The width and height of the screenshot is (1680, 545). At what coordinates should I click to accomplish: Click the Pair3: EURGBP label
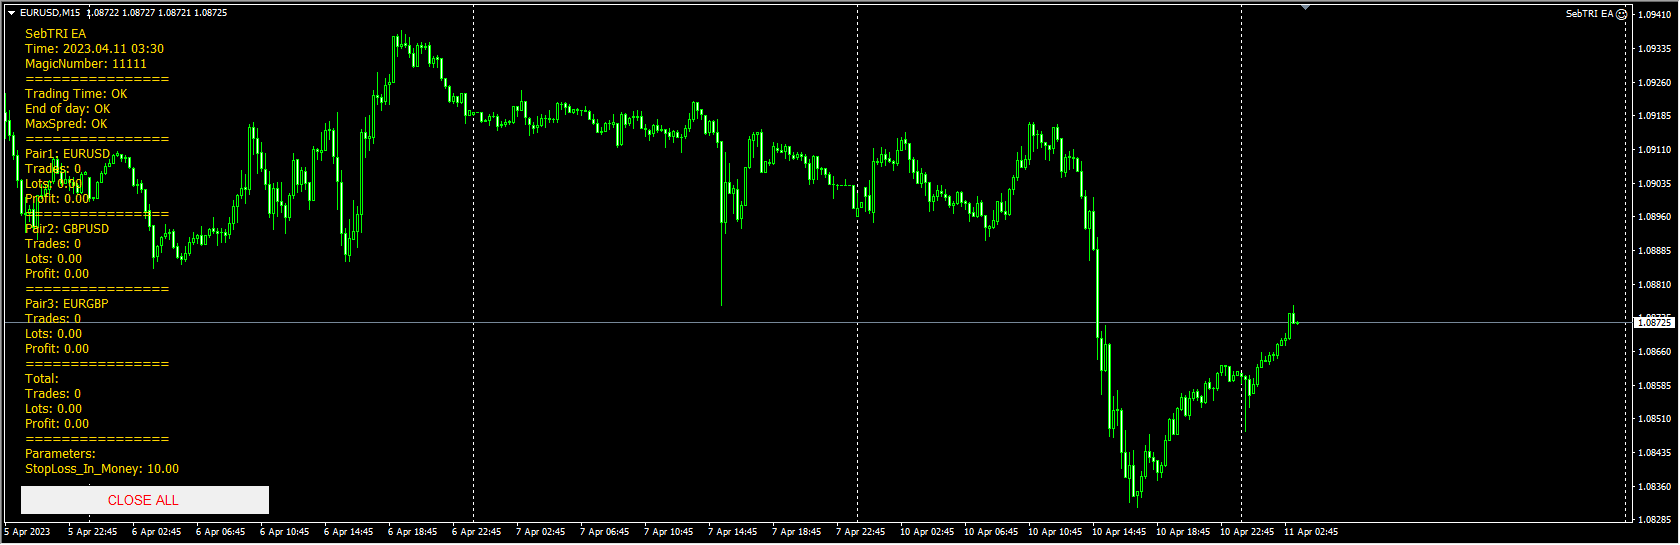(x=67, y=304)
